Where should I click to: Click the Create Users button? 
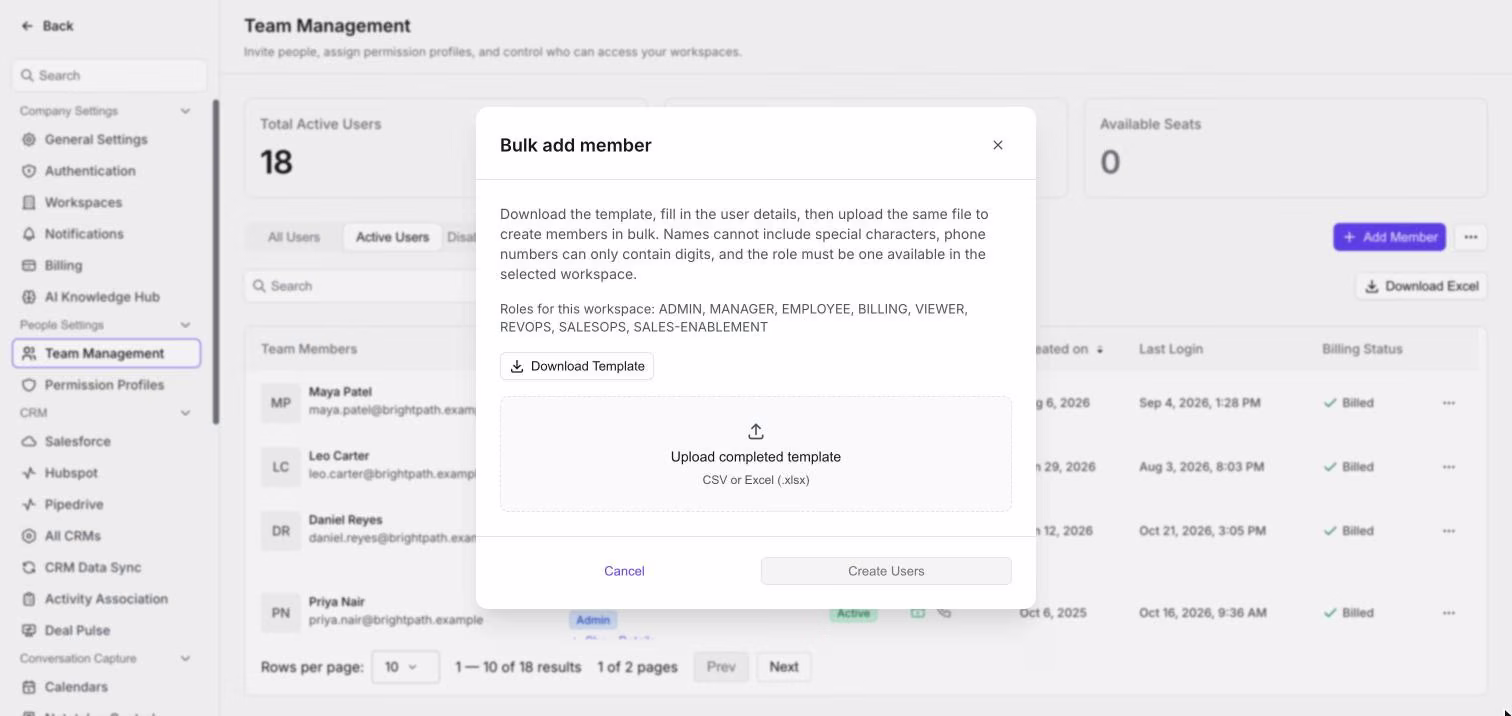[x=886, y=571]
